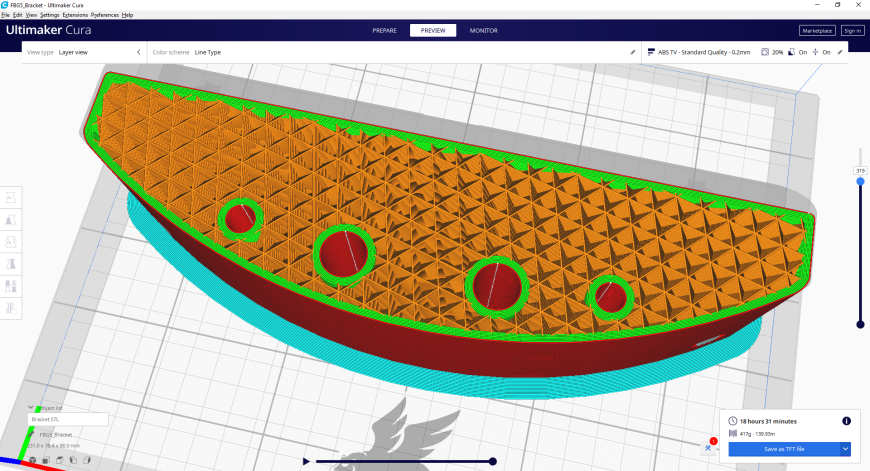The image size is (870, 471).
Task: Click the Save as TFT file button
Action: [784, 449]
